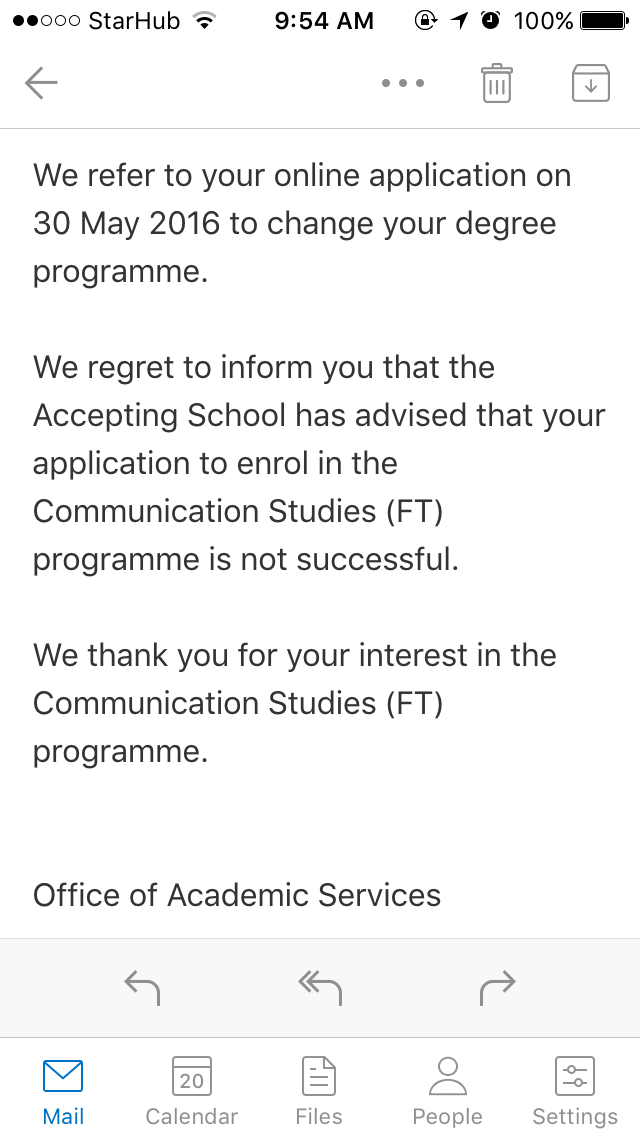The image size is (640, 1136).
Task: Switch to the Calendar tab
Action: tap(190, 1088)
